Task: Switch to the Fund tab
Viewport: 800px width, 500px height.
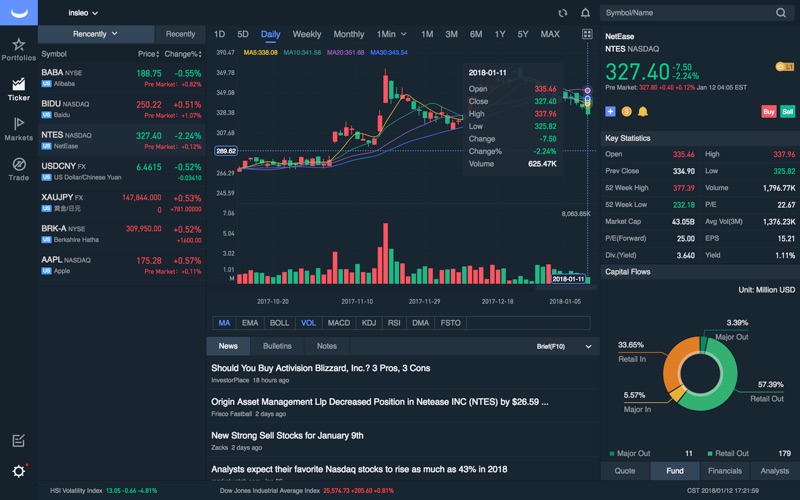Action: (675, 471)
